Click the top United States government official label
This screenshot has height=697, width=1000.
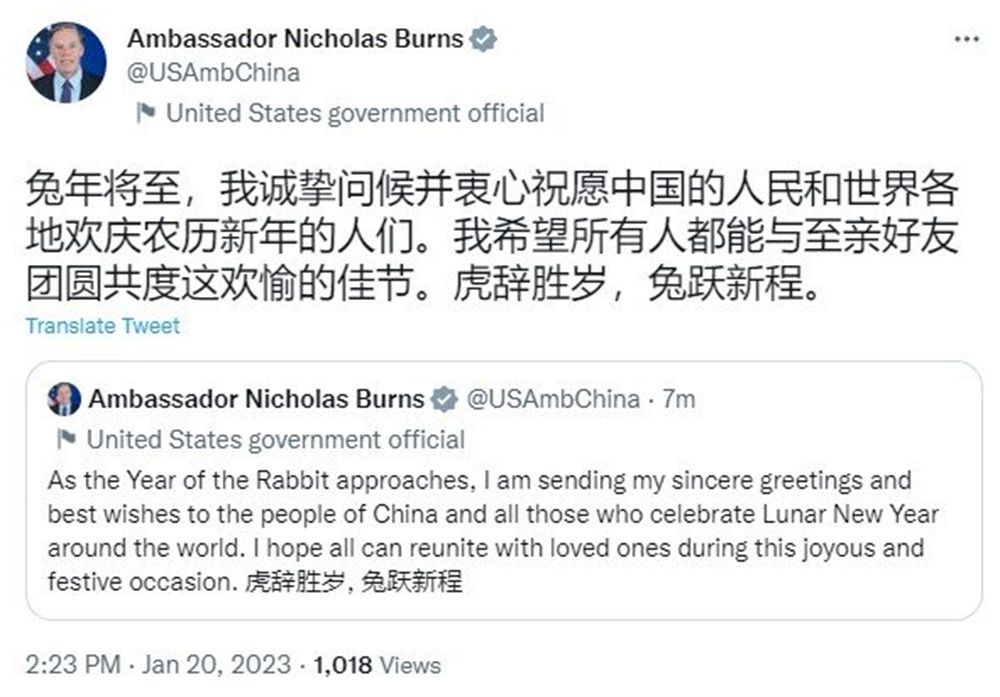355,113
